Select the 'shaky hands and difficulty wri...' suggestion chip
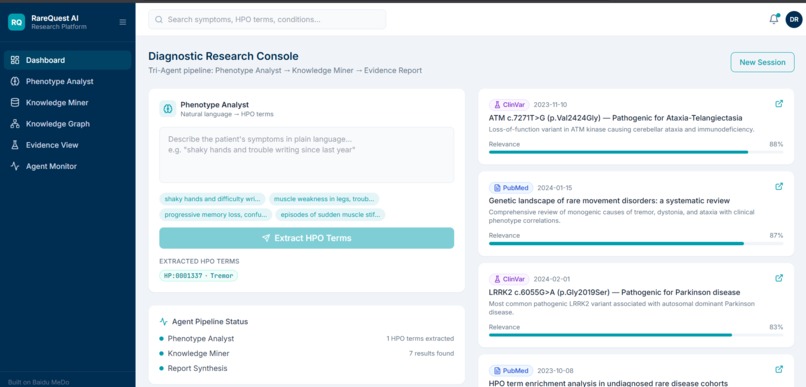 coord(212,199)
